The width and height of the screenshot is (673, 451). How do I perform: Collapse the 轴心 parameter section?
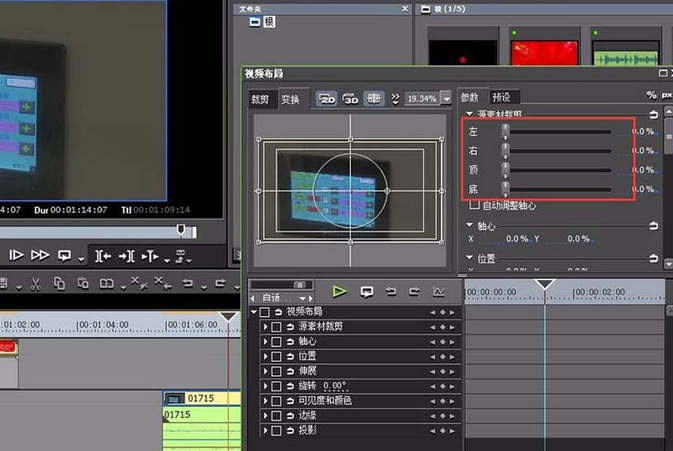tap(470, 226)
